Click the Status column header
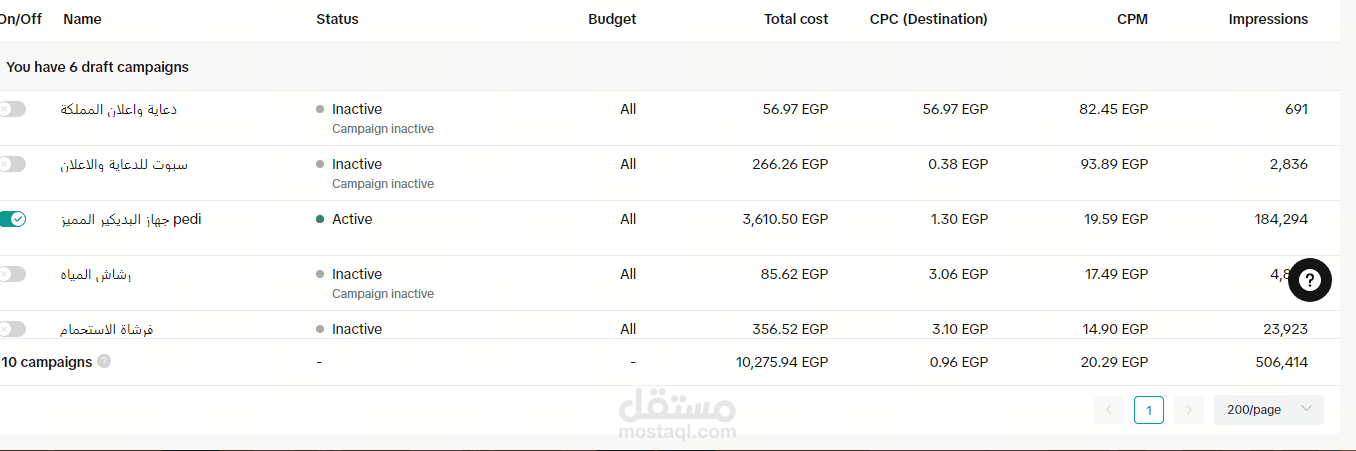This screenshot has height=451, width=1356. (x=337, y=19)
